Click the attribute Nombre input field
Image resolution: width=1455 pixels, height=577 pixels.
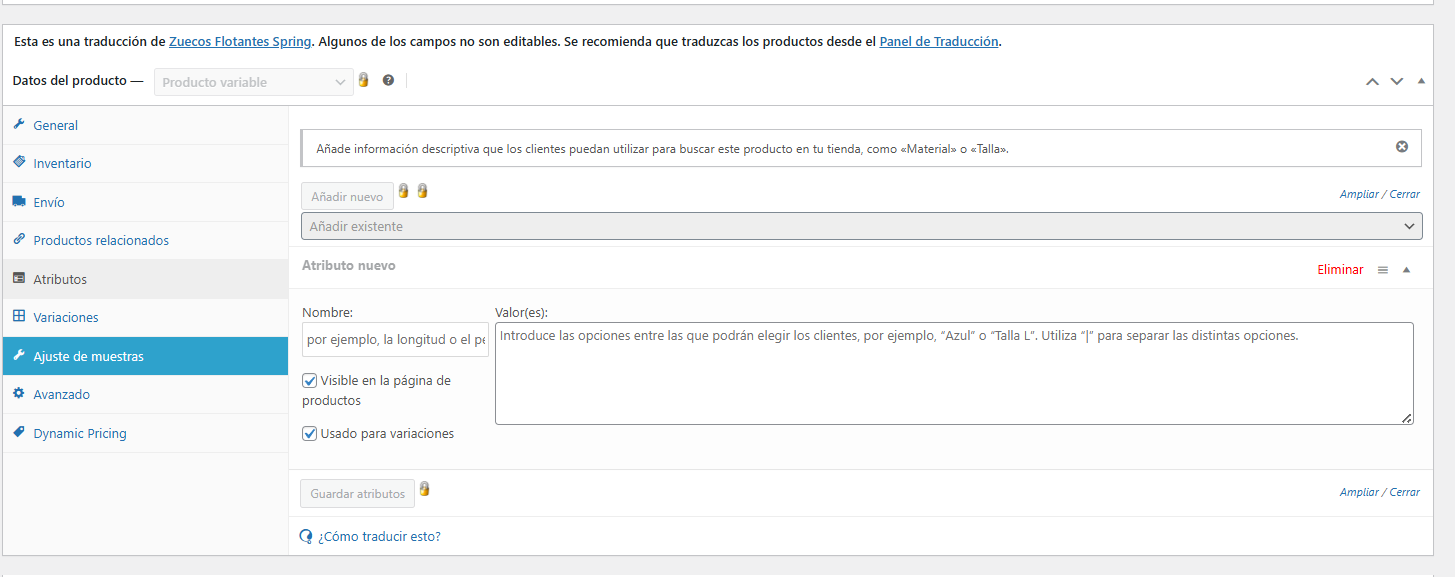pos(395,340)
